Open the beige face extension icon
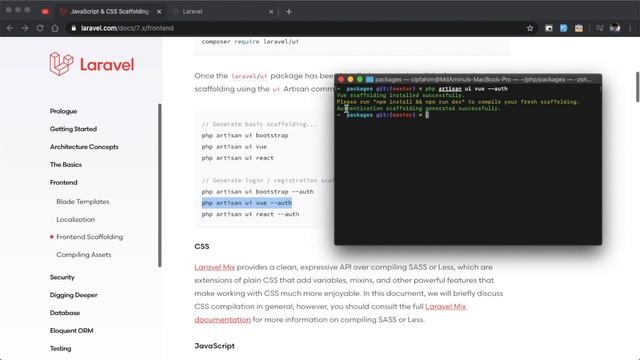640x360 pixels. click(579, 28)
